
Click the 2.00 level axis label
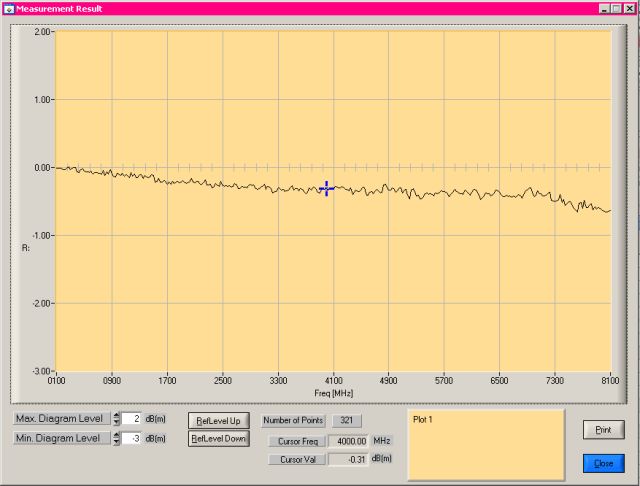[42, 32]
